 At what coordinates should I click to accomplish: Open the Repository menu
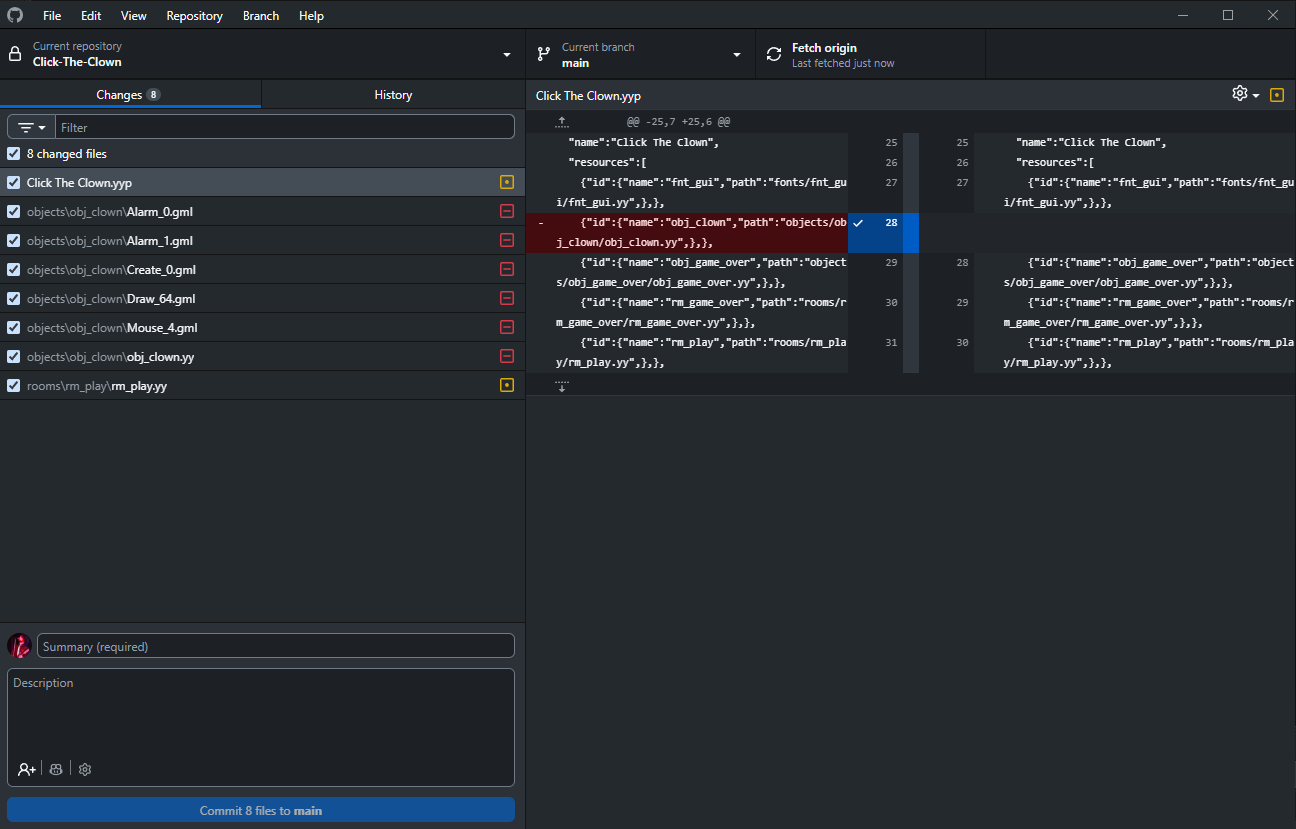pyautogui.click(x=195, y=16)
